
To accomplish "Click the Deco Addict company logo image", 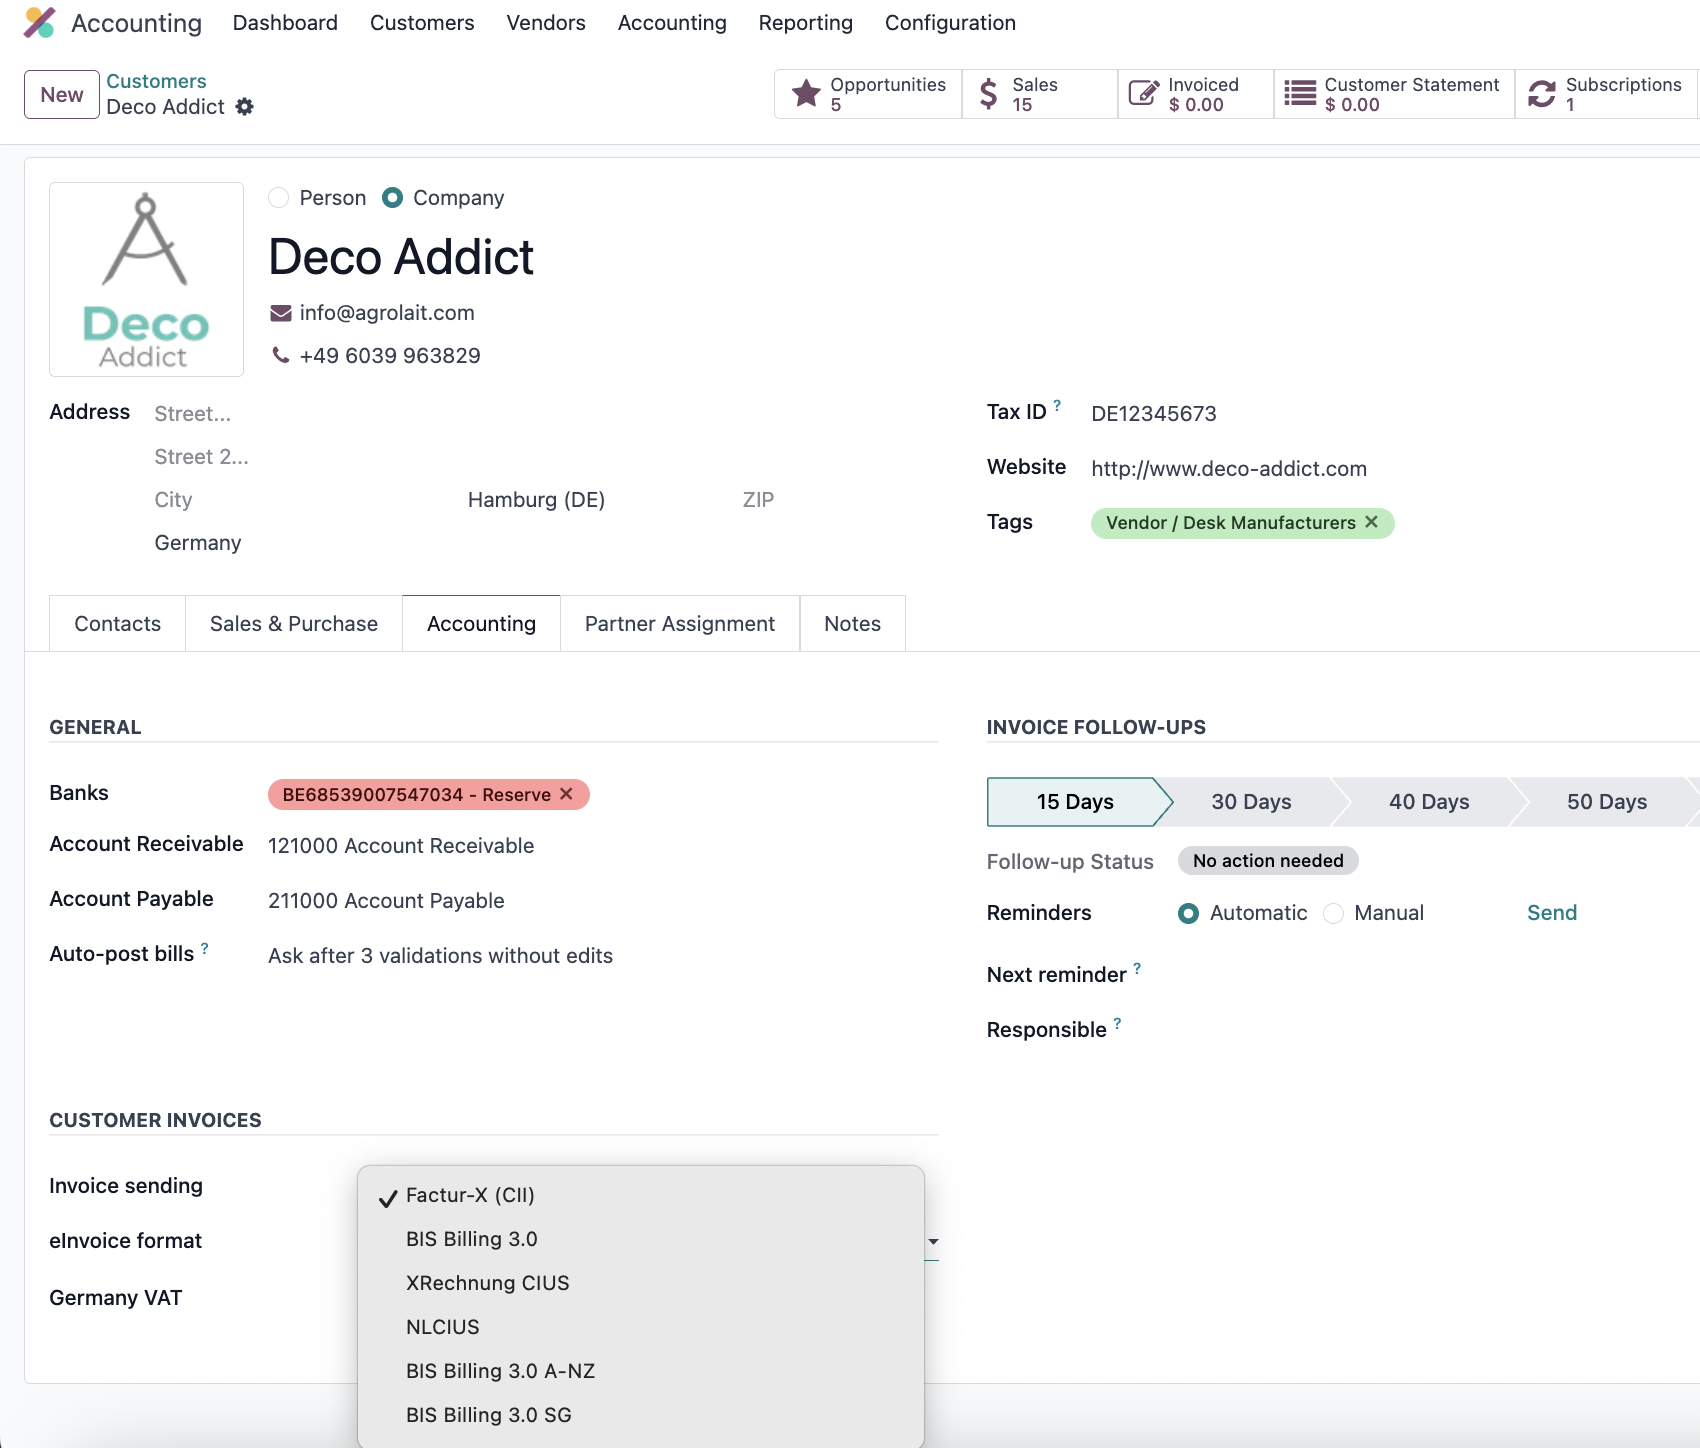I will coord(146,279).
